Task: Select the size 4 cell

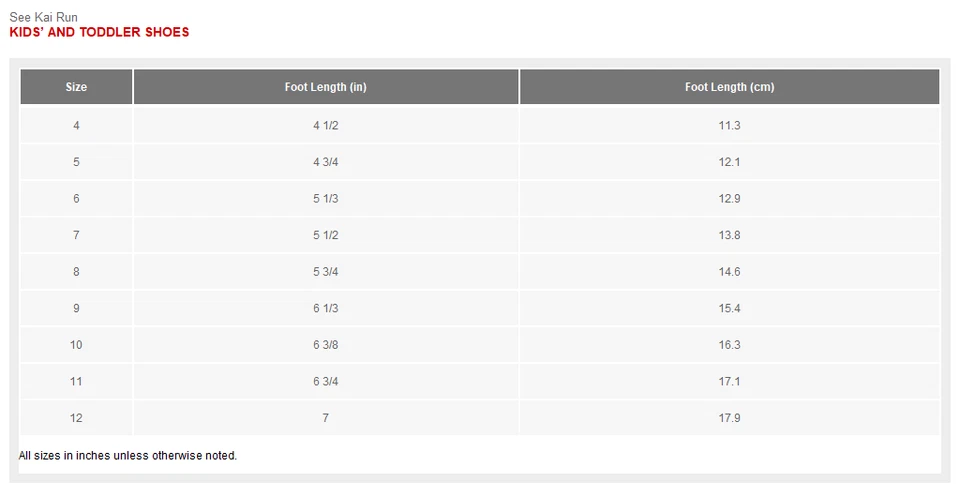Action: 76,125
